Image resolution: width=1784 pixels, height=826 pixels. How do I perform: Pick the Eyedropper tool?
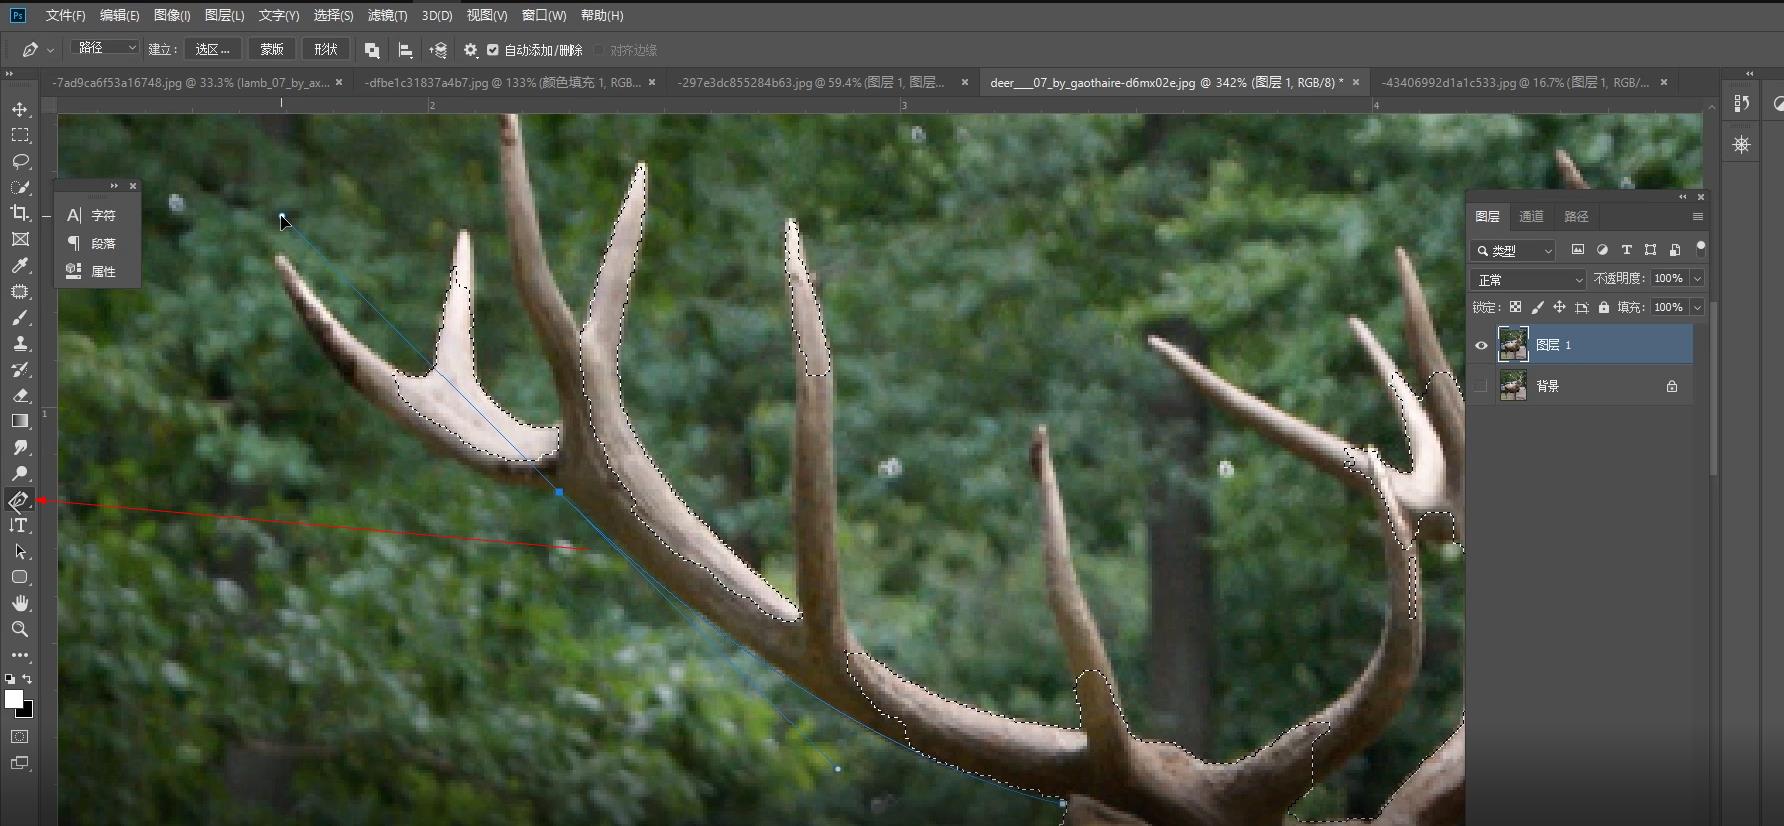[x=20, y=266]
